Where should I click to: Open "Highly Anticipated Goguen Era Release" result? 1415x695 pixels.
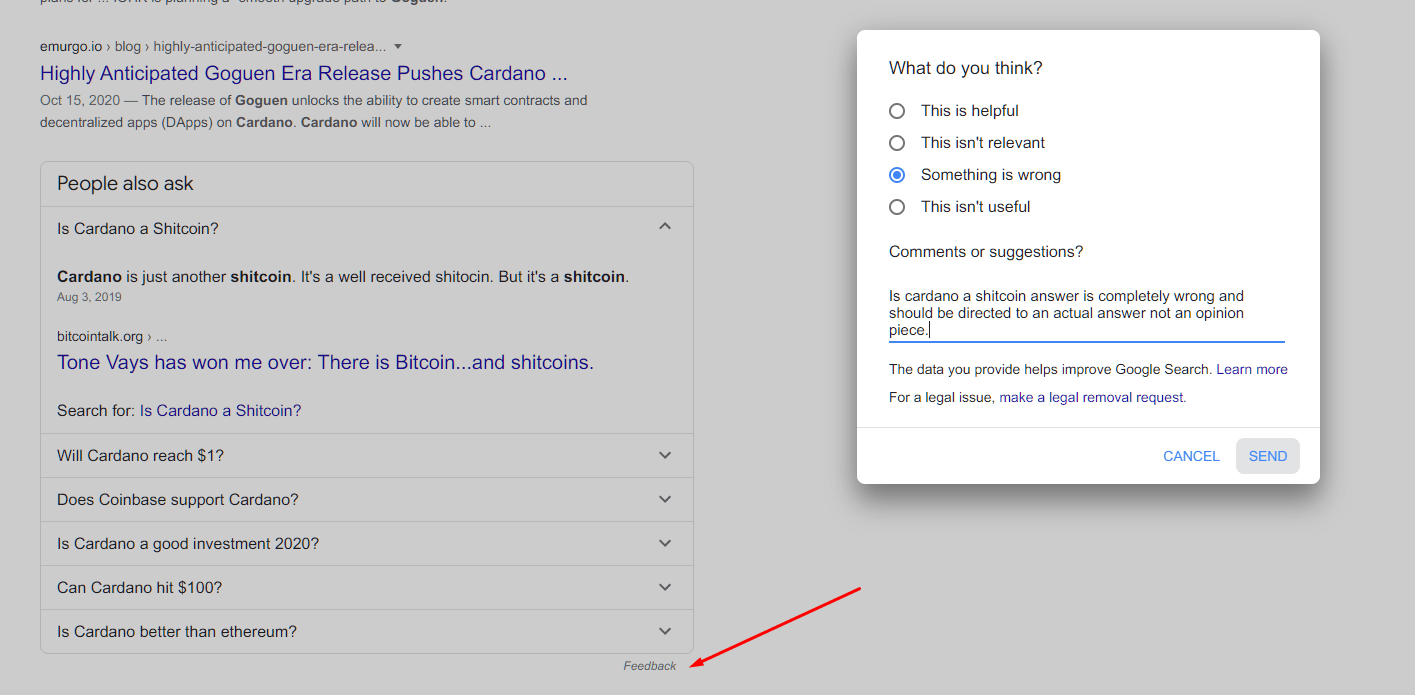(304, 73)
